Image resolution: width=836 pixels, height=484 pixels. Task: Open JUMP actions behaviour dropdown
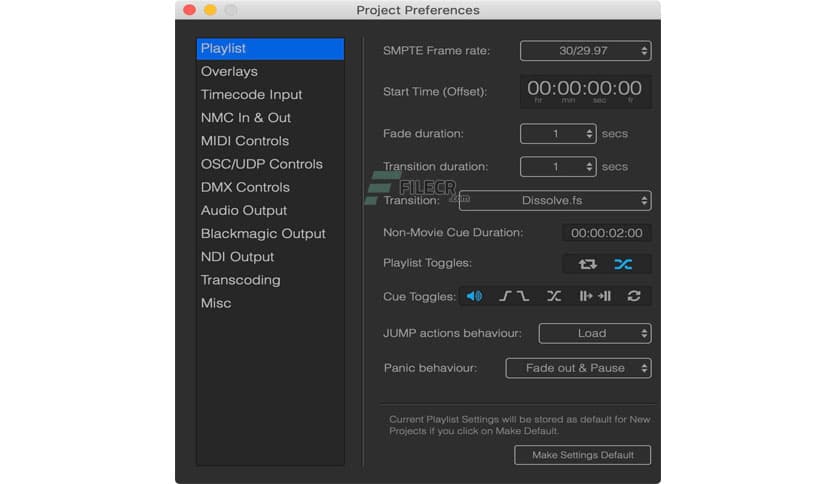coord(595,333)
